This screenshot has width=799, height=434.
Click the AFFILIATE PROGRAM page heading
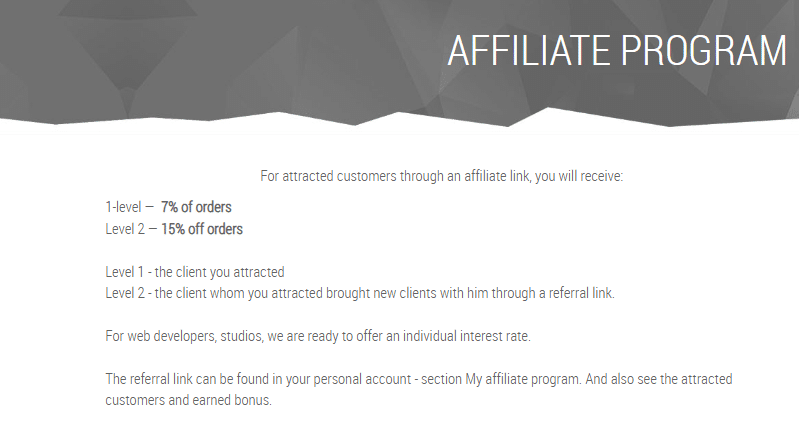(x=617, y=50)
